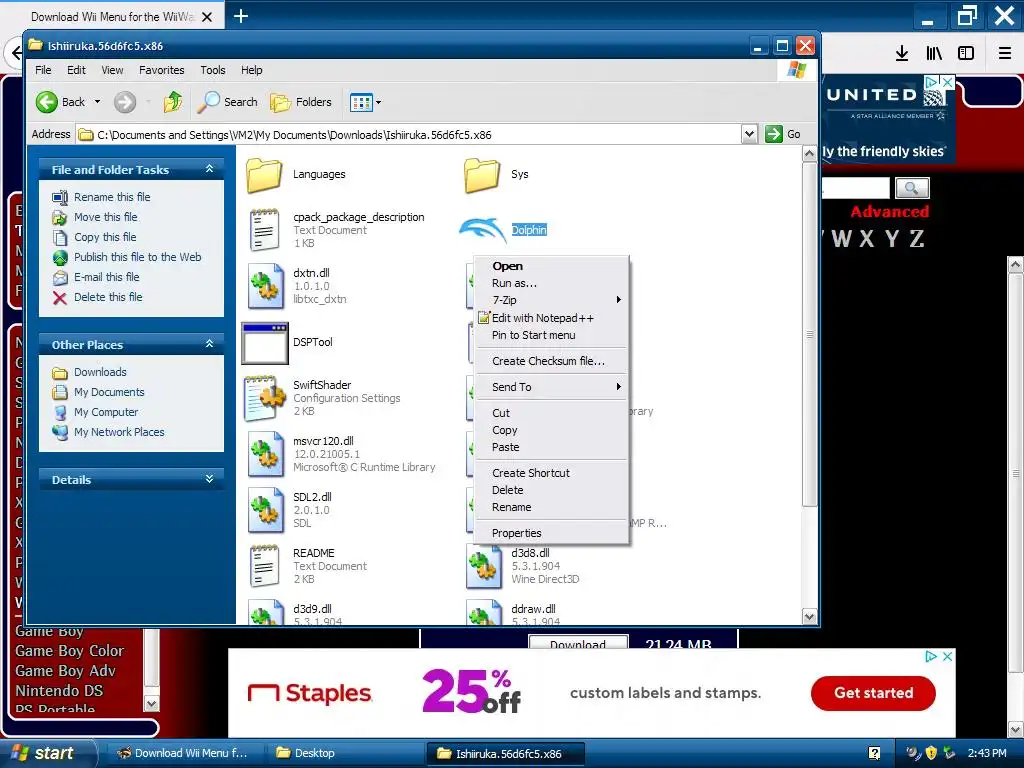The image size is (1024, 768).
Task: Click Delete this file task
Action: (108, 297)
